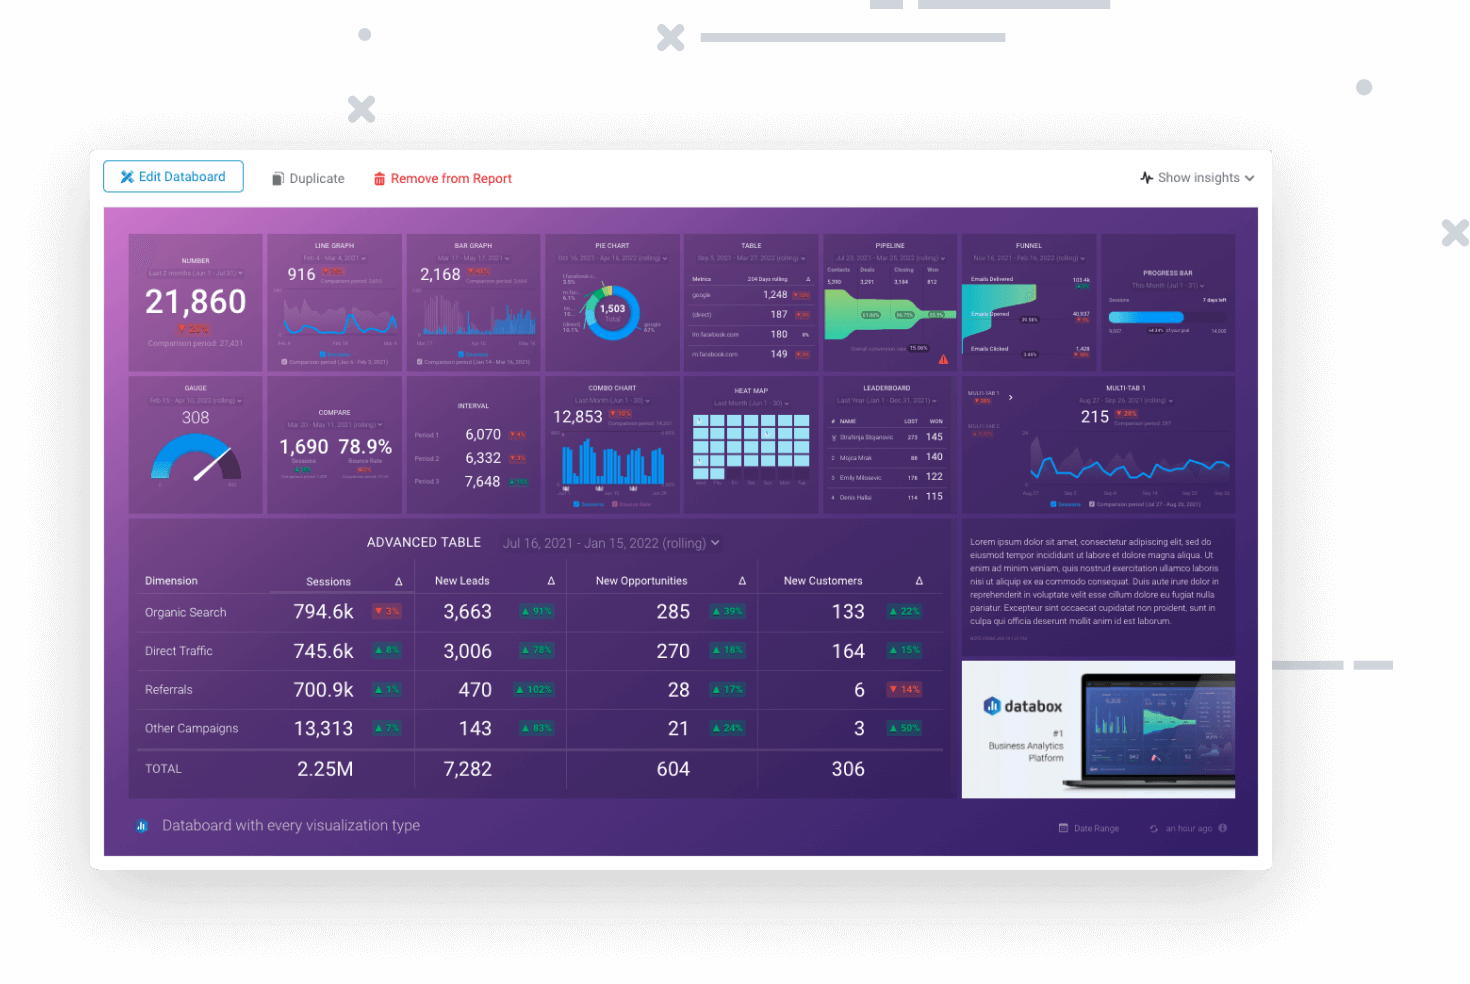1470x984 pixels.
Task: Click the info icon in the bottom bar
Action: click(1222, 827)
